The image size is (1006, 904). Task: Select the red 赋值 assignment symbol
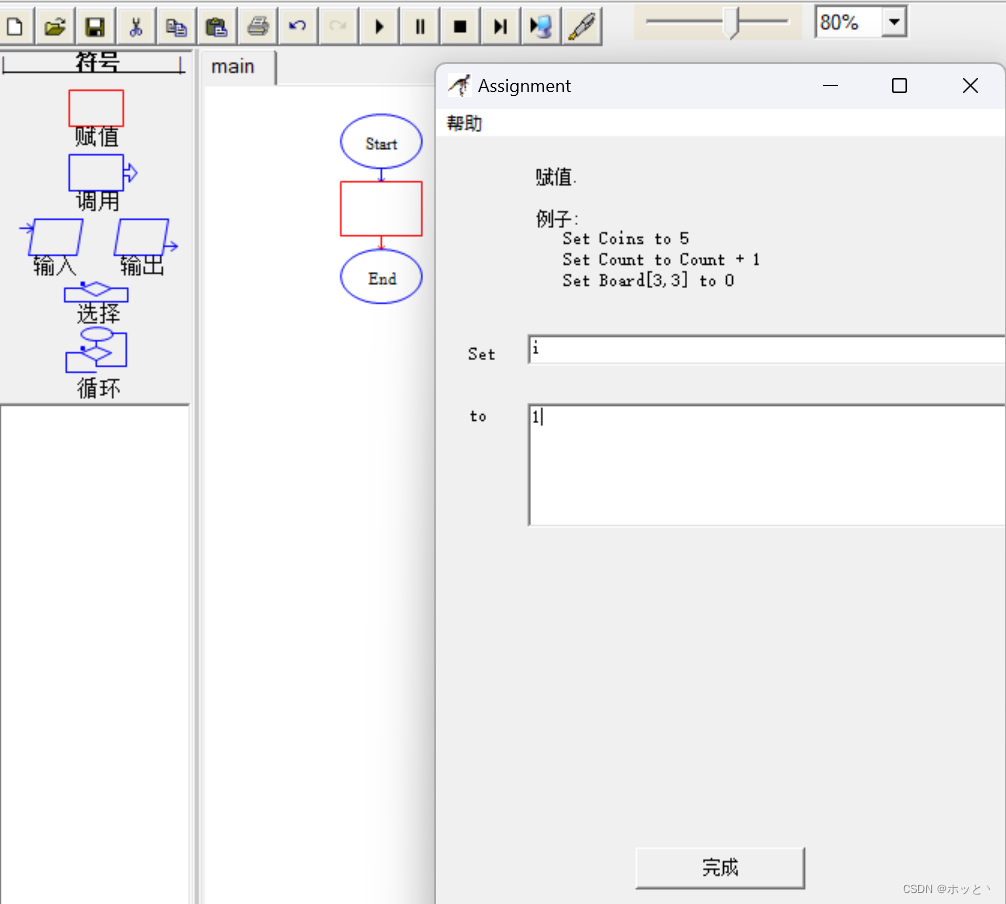[96, 108]
